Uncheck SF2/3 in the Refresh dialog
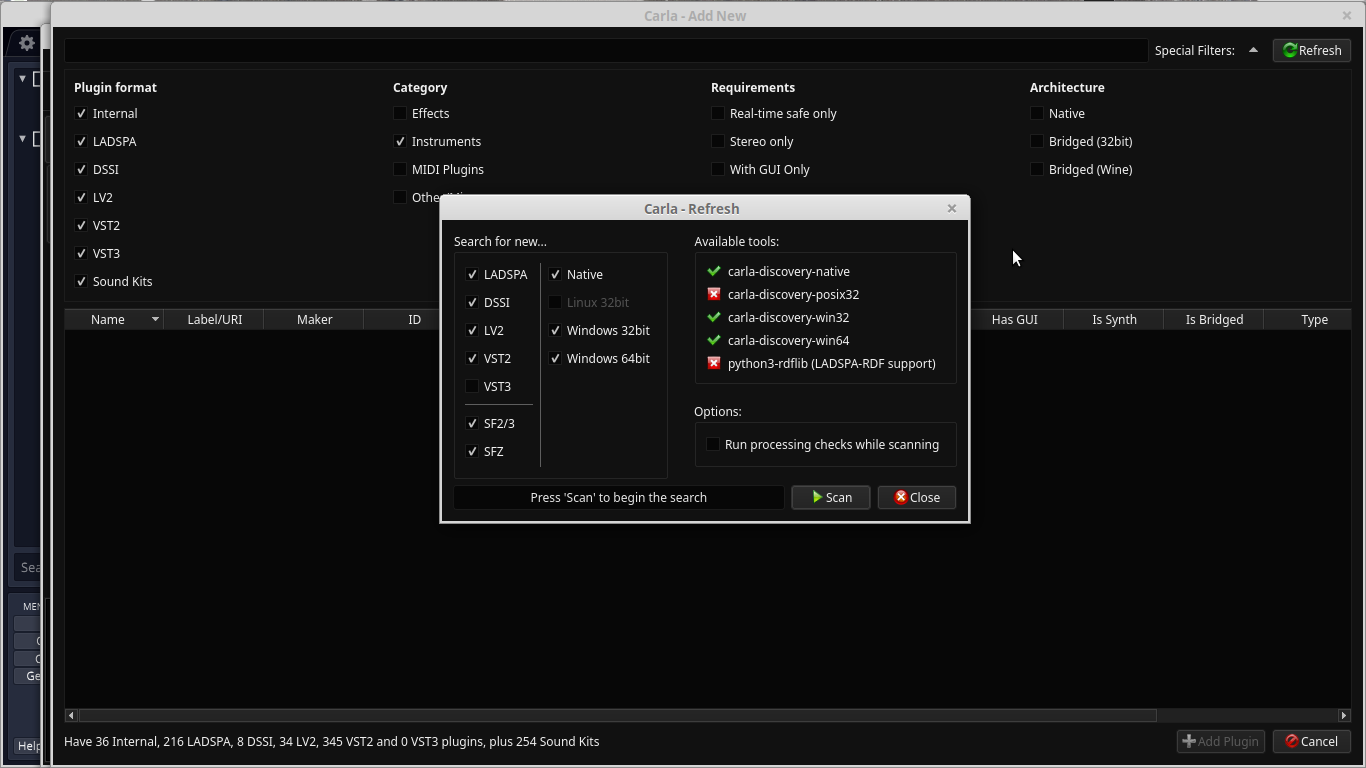 [x=472, y=423]
